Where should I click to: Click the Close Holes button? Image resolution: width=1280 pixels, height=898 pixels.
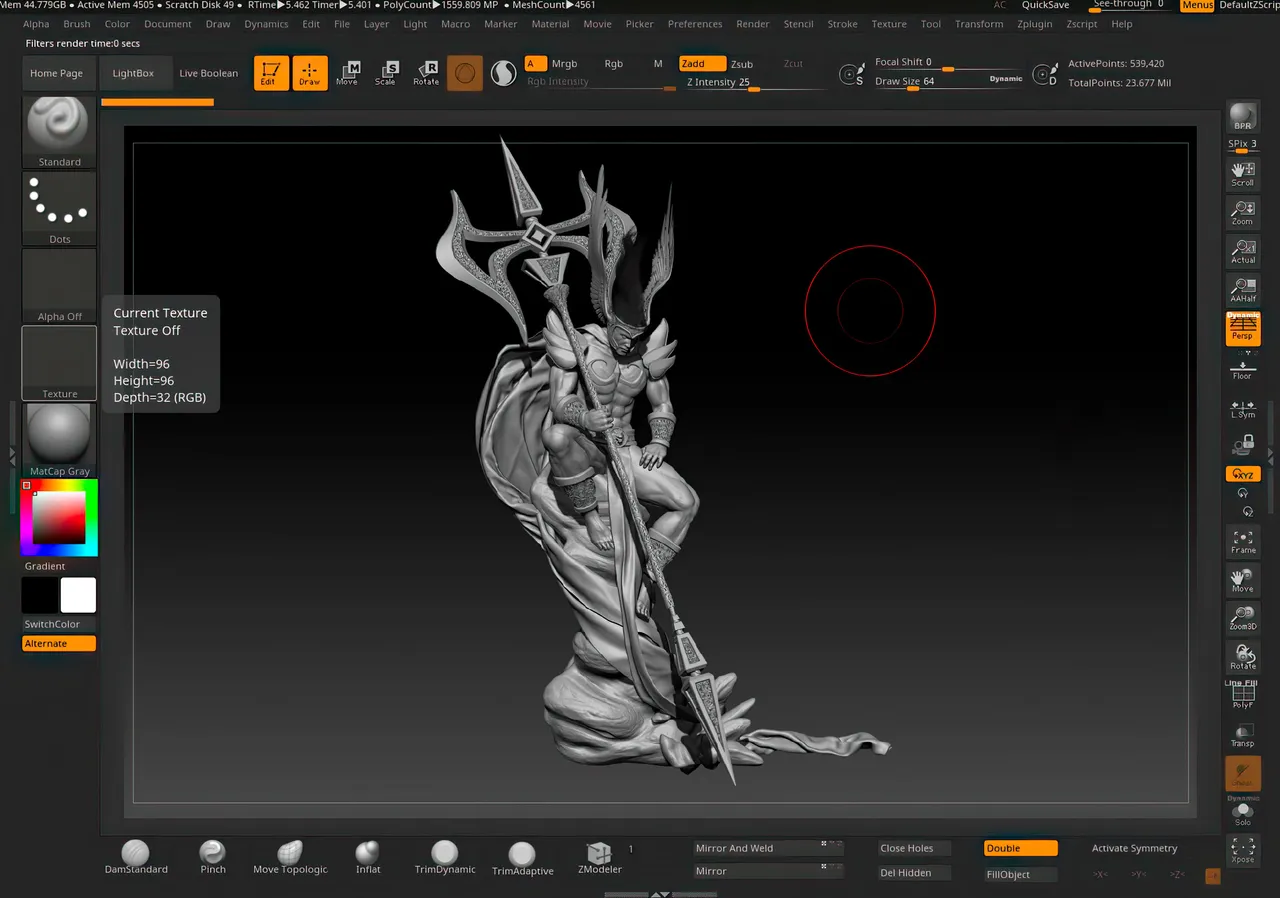pyautogui.click(x=914, y=848)
